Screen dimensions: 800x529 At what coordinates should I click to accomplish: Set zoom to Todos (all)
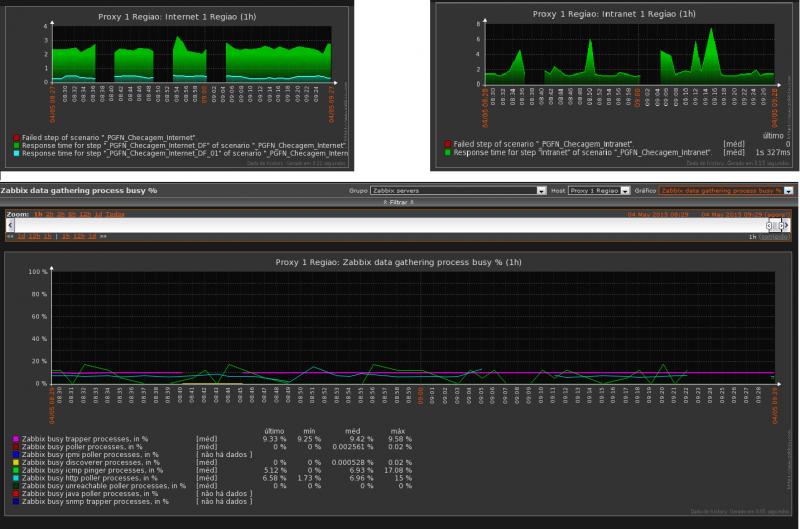(x=115, y=213)
